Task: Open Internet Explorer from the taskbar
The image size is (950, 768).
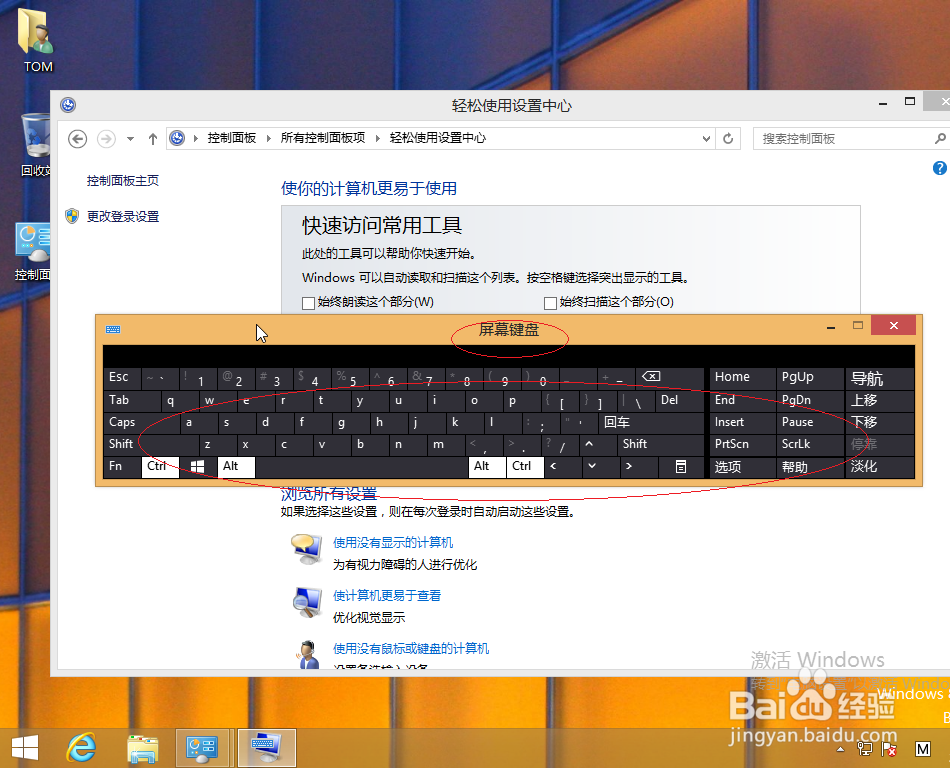Action: pyautogui.click(x=81, y=747)
